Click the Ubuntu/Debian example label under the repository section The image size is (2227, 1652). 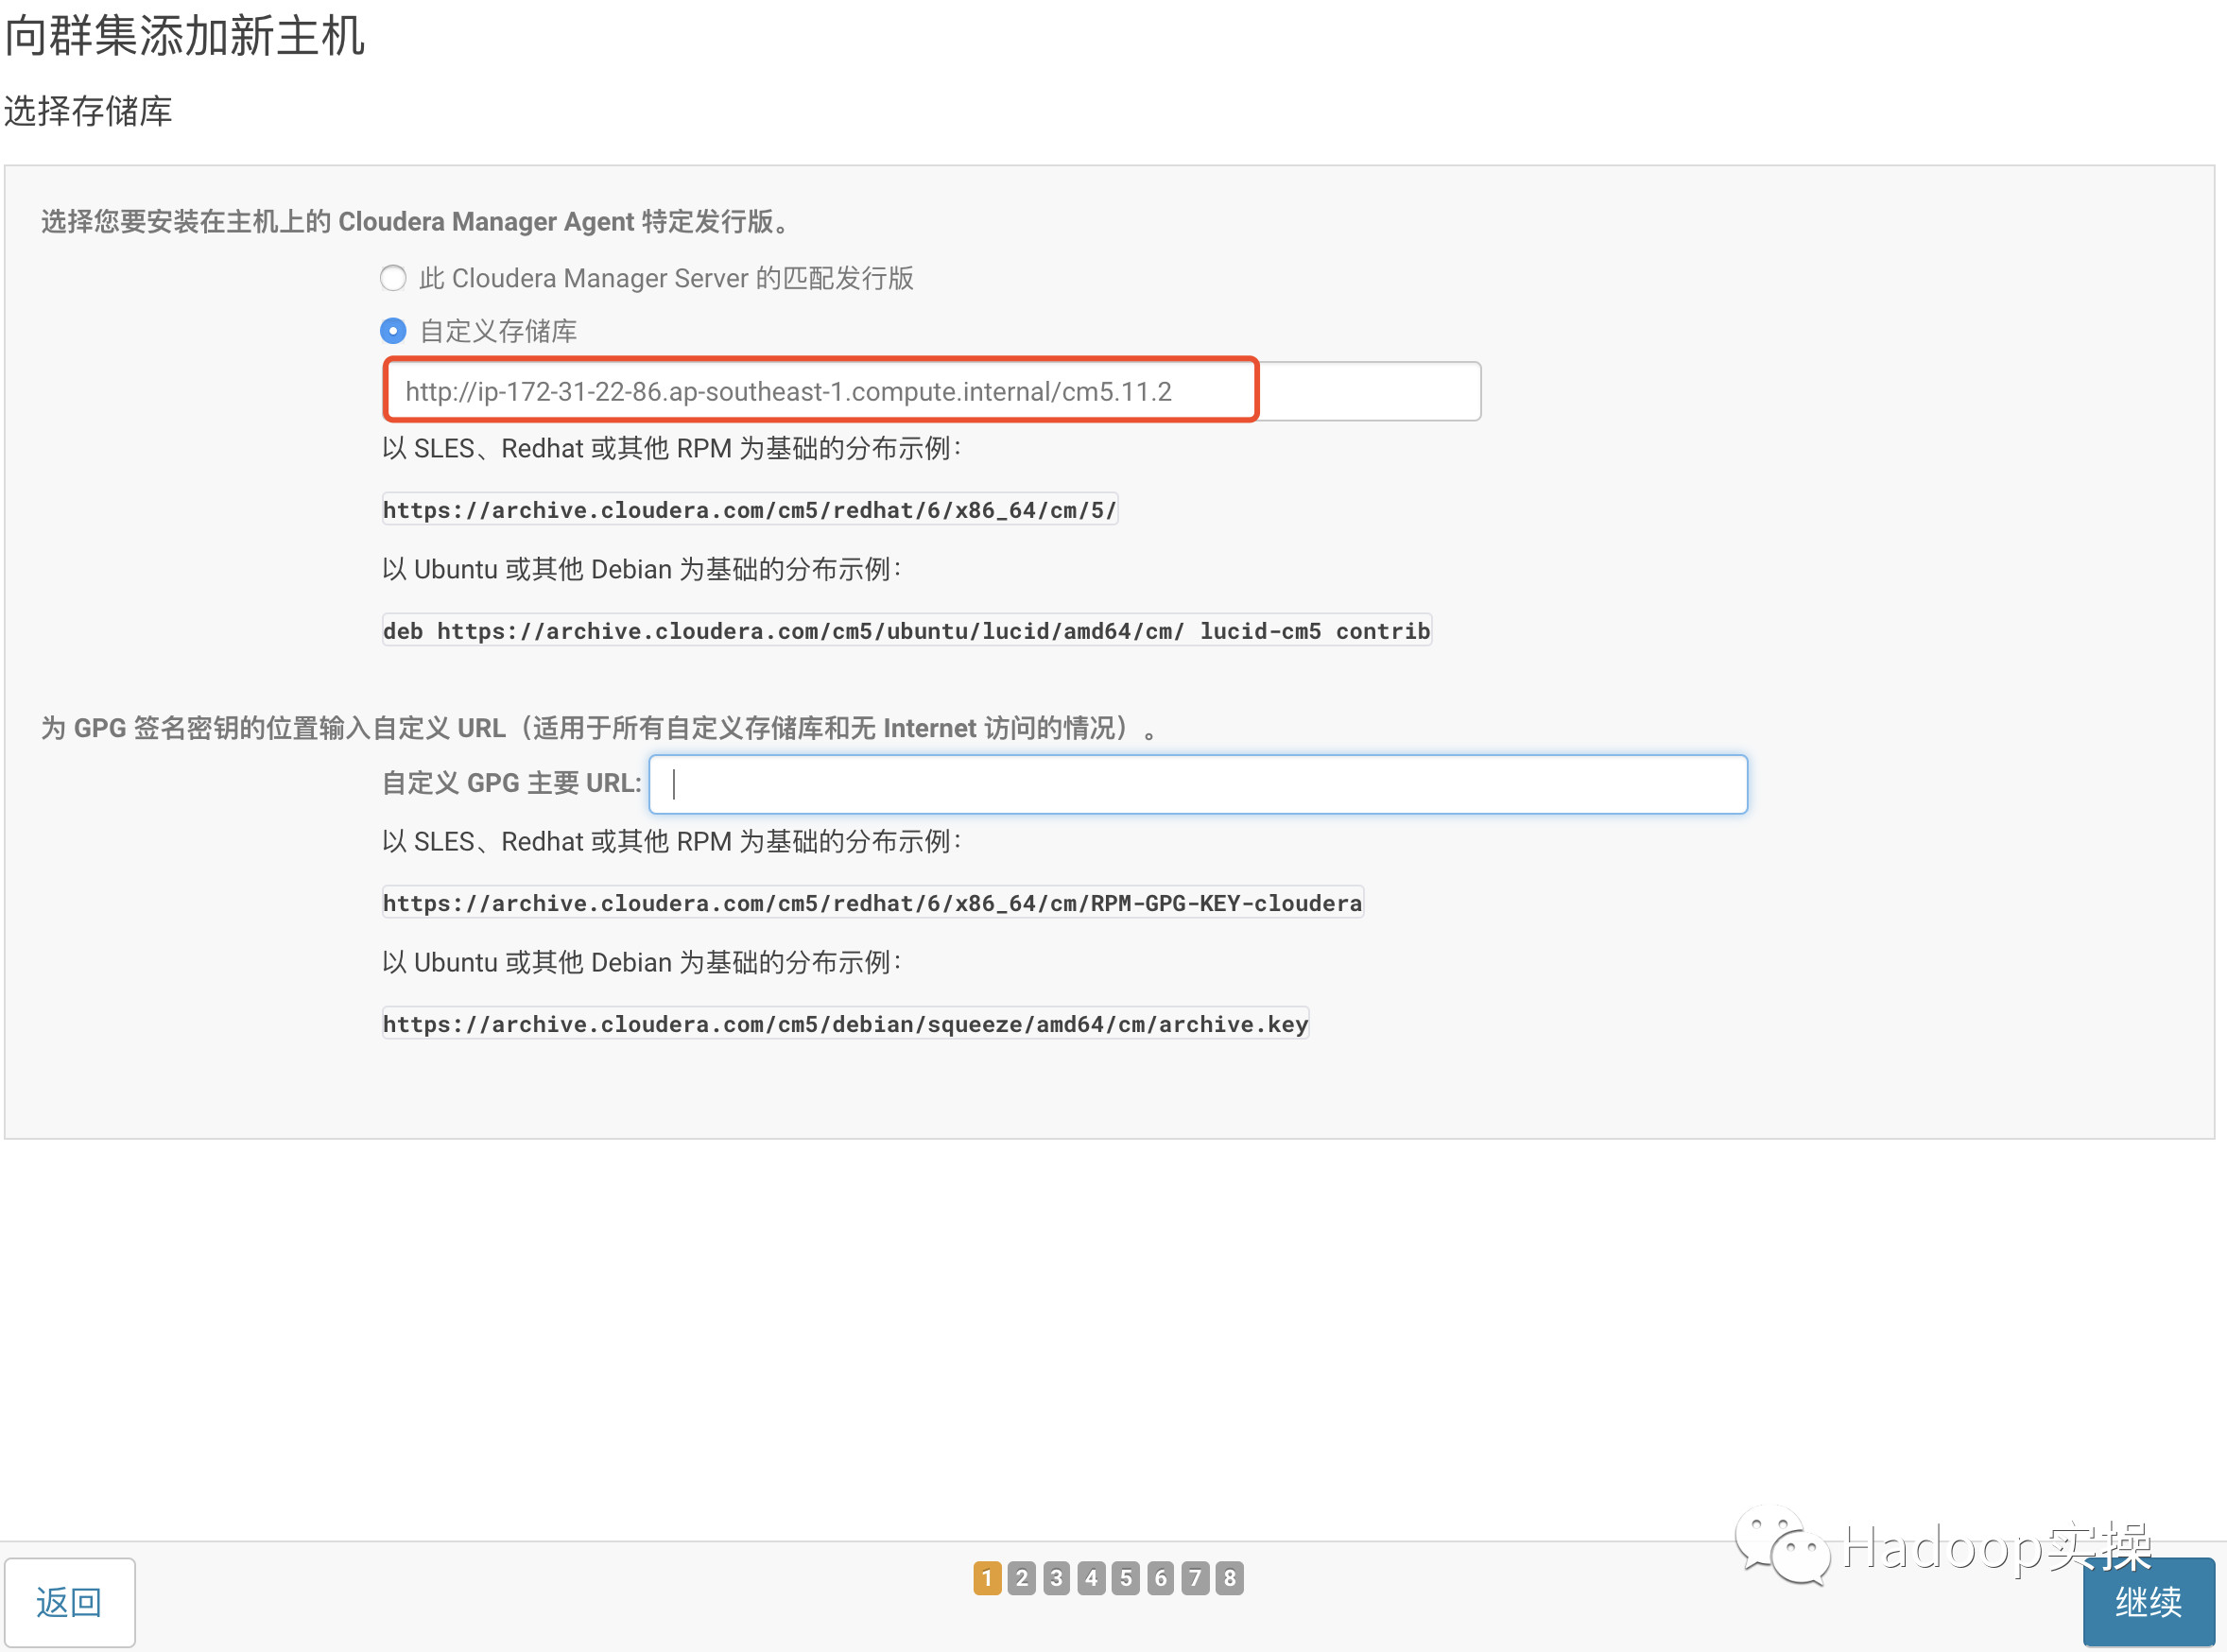pyautogui.click(x=642, y=569)
